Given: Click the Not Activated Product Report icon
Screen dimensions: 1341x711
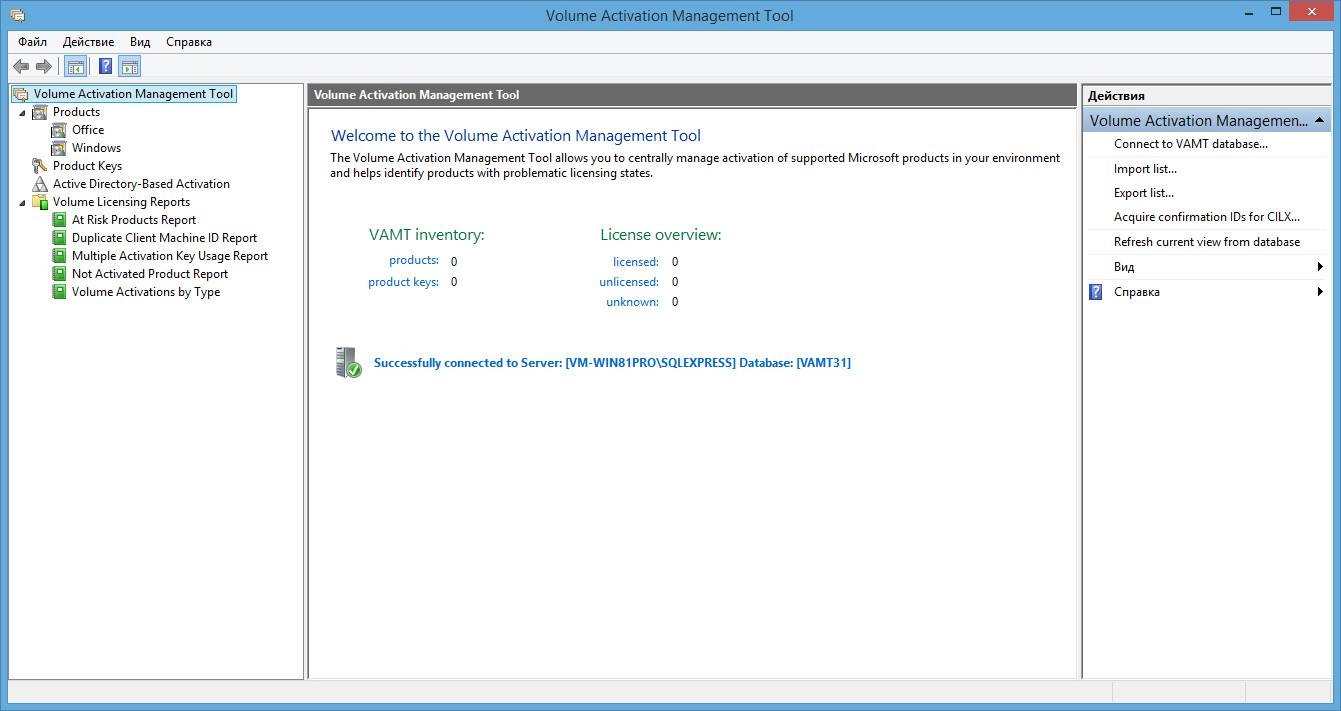Looking at the screenshot, I should tap(59, 274).
